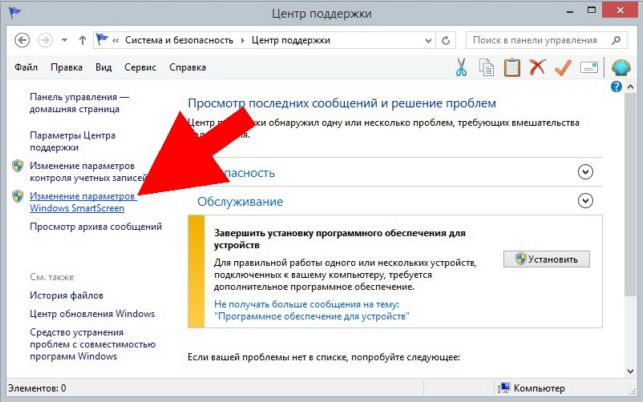
Task: Click Система и безопасность breadcrumb
Action: 179,40
